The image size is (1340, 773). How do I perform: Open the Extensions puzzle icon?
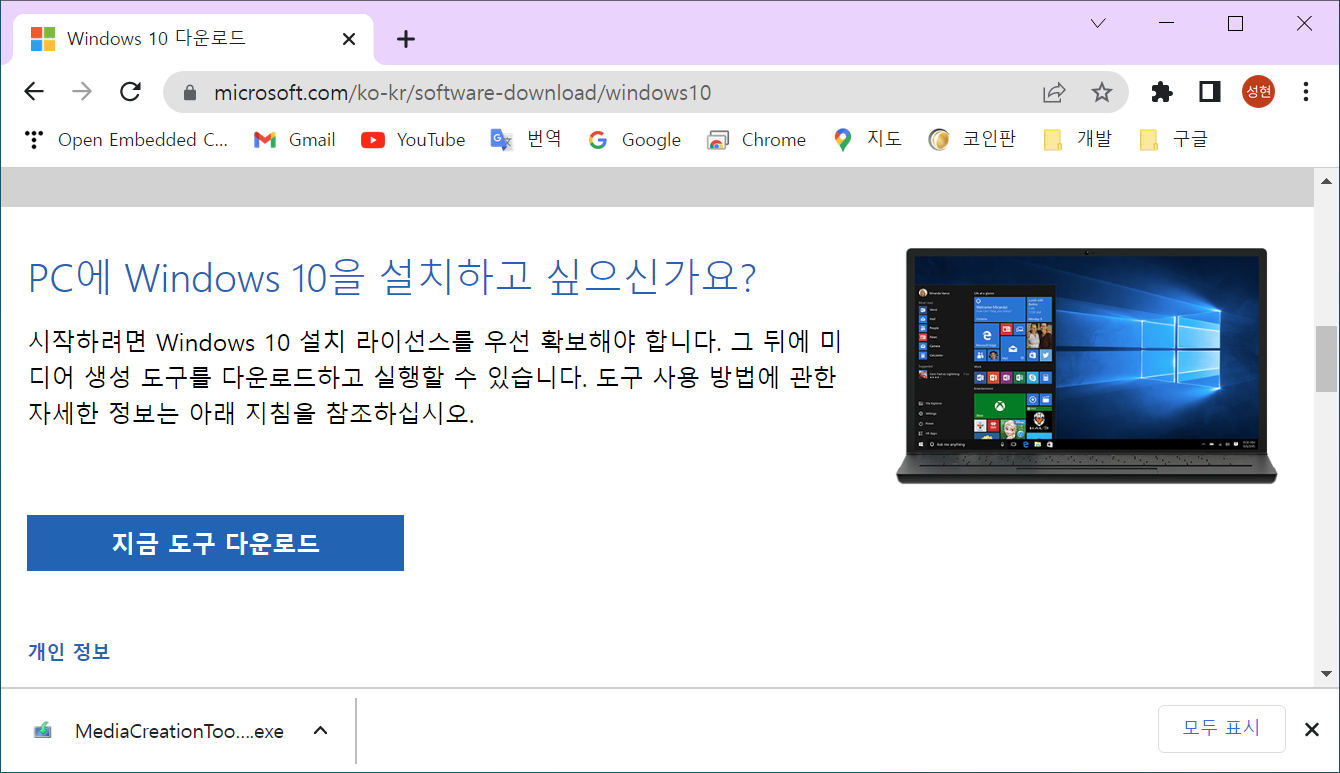click(1161, 92)
